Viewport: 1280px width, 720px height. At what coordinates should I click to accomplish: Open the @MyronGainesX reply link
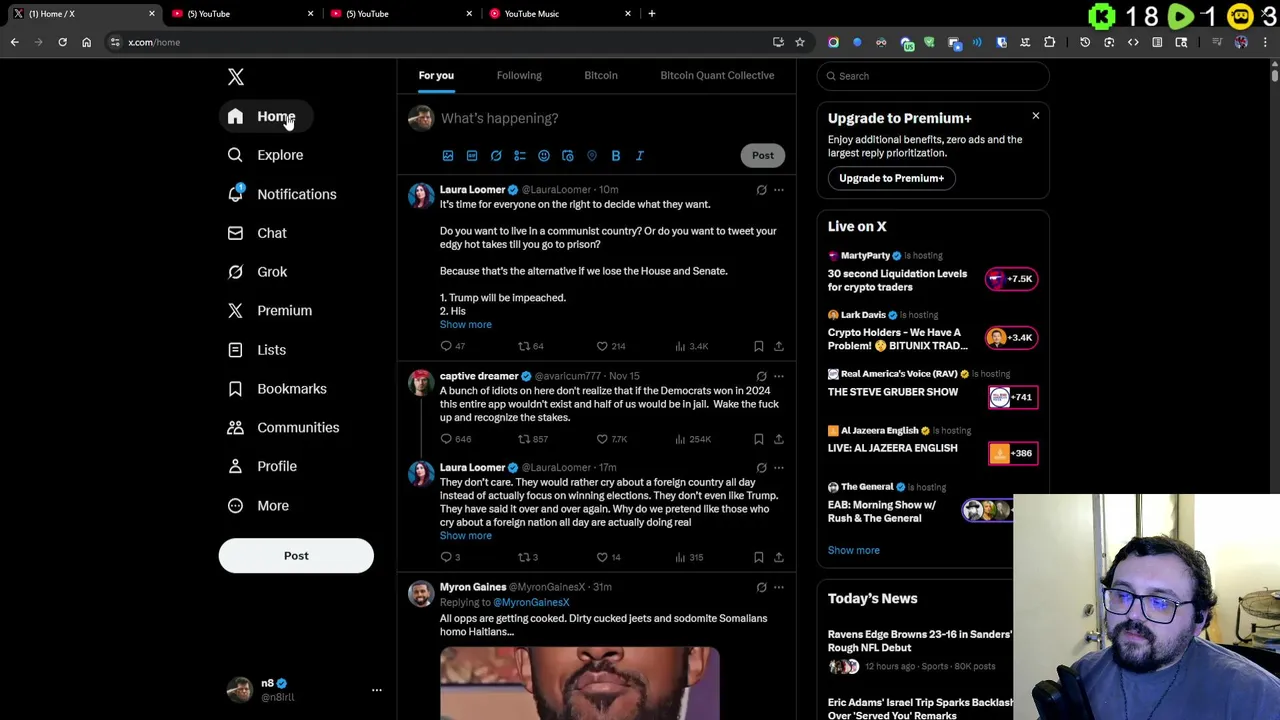point(531,603)
